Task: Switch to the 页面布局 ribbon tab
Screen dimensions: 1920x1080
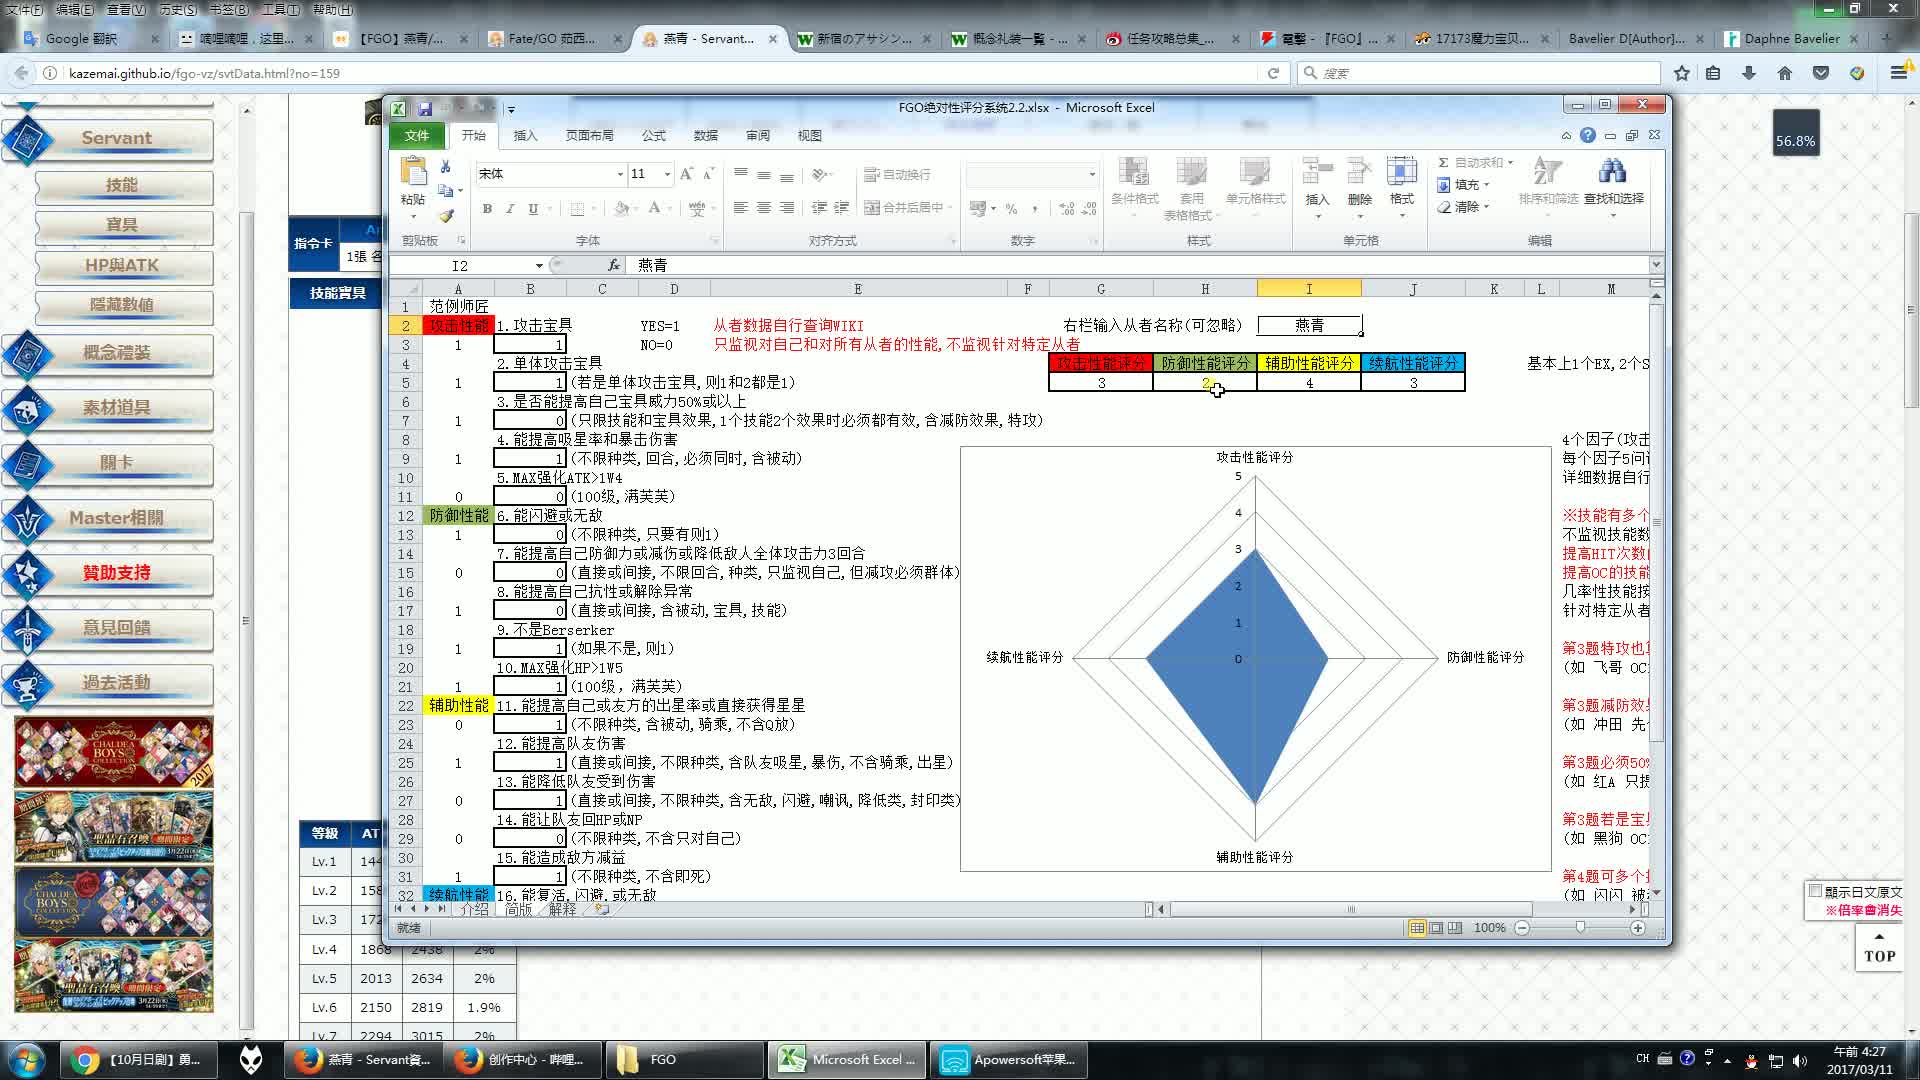Action: pyautogui.click(x=589, y=136)
